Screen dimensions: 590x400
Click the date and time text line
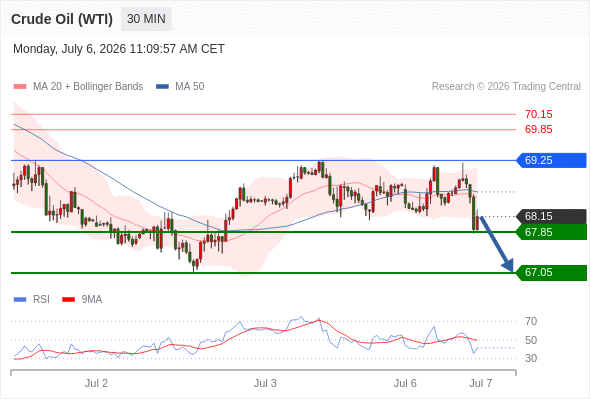pyautogui.click(x=119, y=49)
